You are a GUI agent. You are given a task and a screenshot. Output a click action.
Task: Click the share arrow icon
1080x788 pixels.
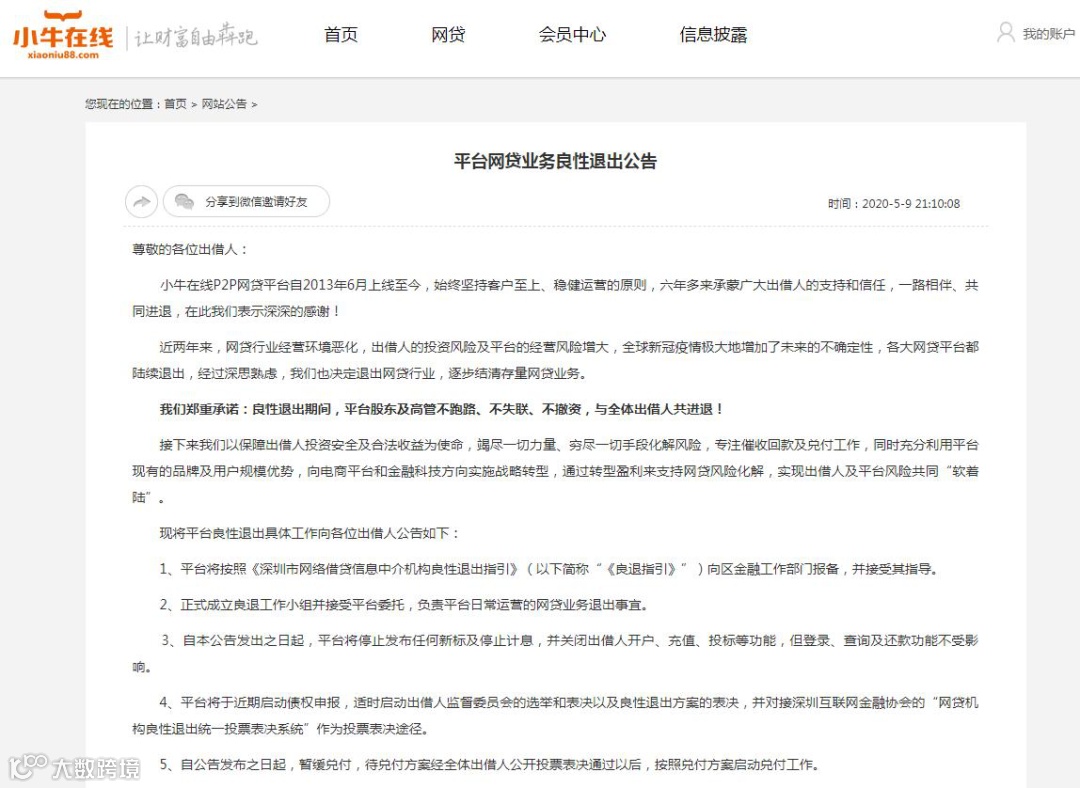click(141, 202)
